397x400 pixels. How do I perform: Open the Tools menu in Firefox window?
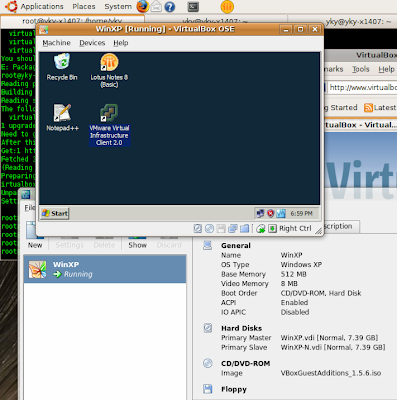tap(361, 69)
